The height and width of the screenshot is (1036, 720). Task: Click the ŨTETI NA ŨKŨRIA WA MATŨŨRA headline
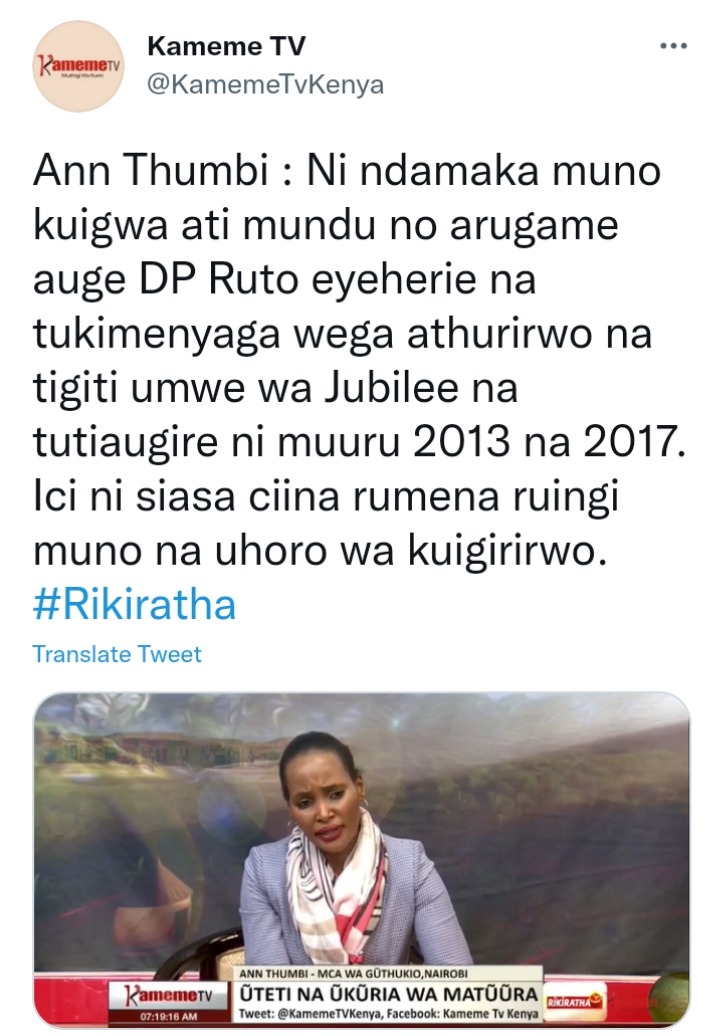(x=388, y=994)
